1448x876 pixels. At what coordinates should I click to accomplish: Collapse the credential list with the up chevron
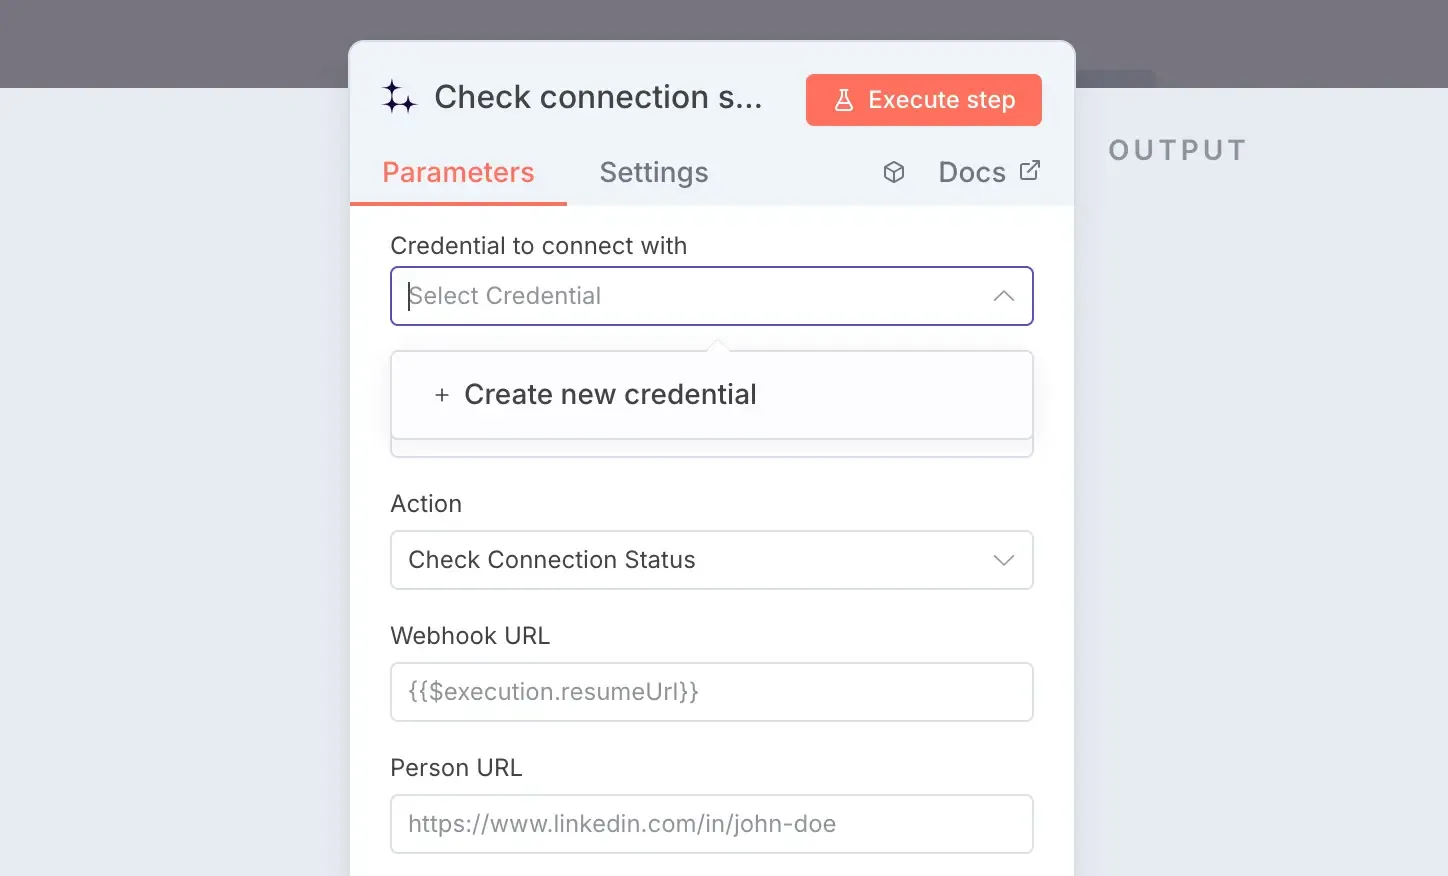1004,296
